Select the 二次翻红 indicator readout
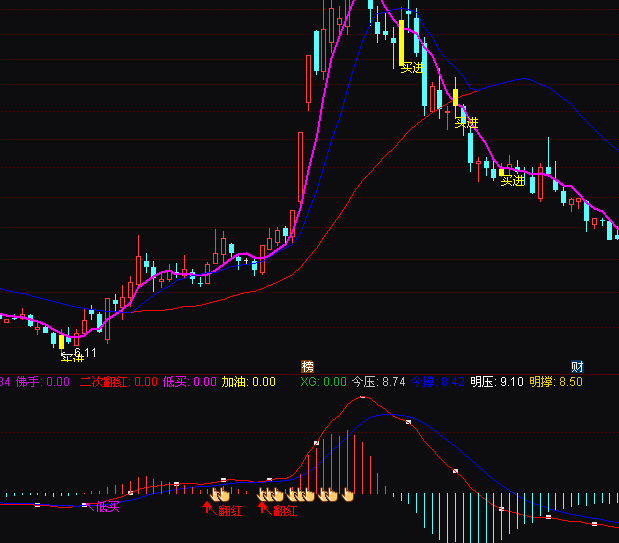This screenshot has height=543, width=619. [118, 381]
